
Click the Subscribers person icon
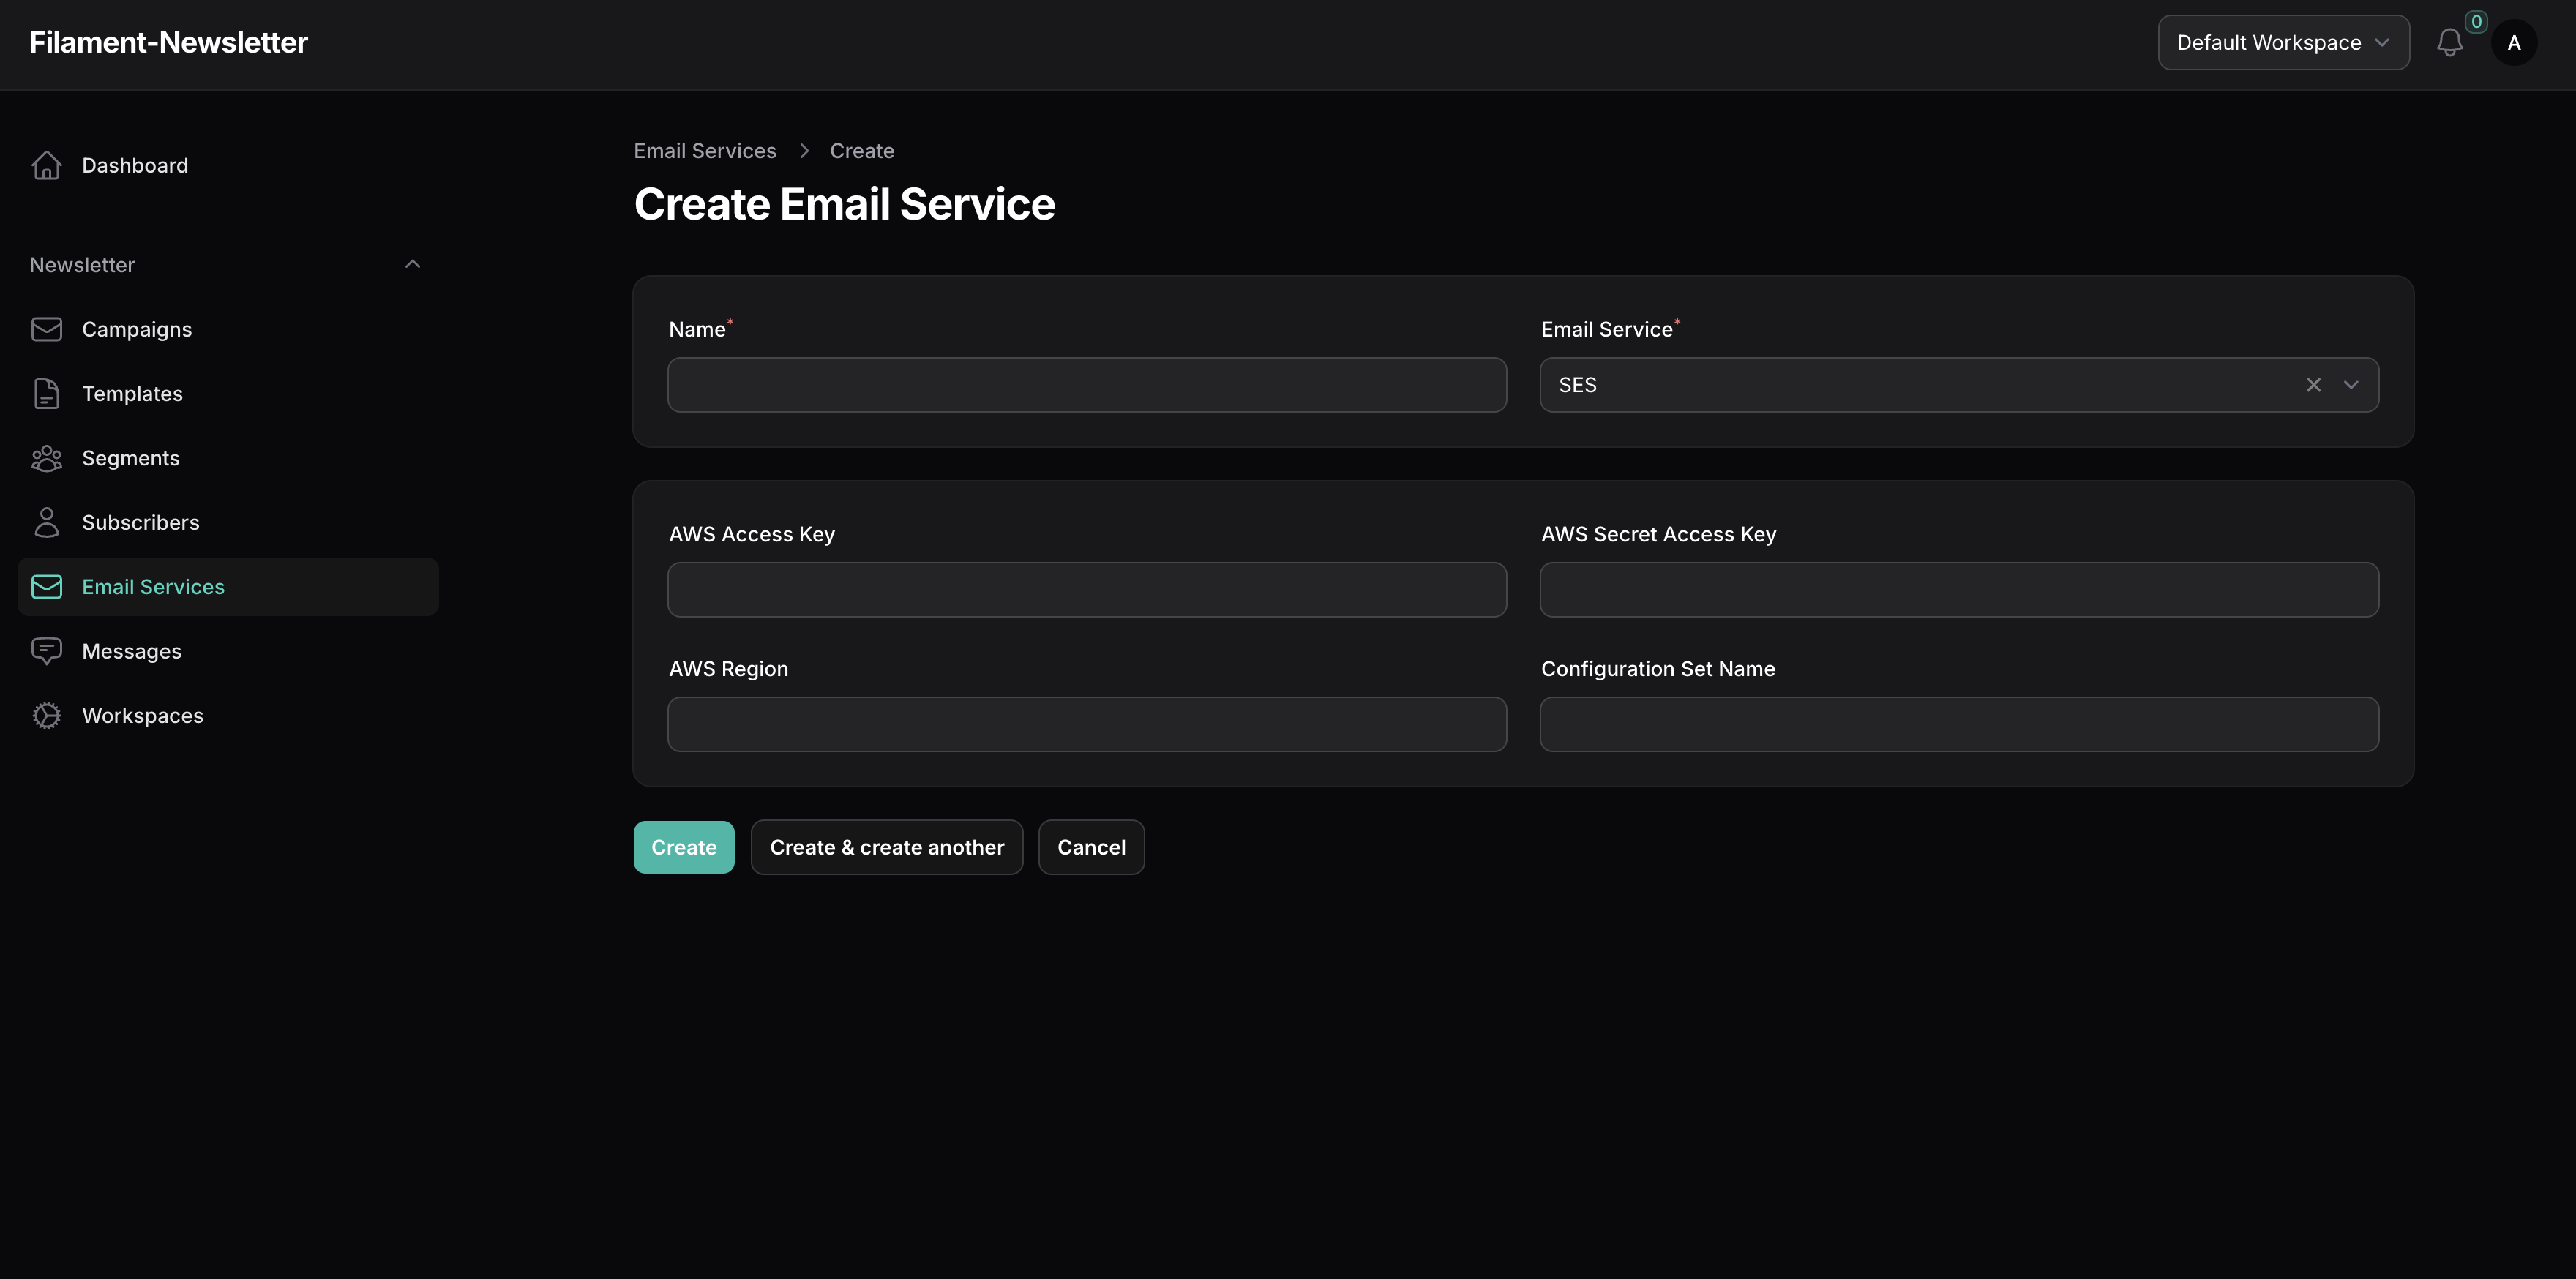click(x=46, y=522)
